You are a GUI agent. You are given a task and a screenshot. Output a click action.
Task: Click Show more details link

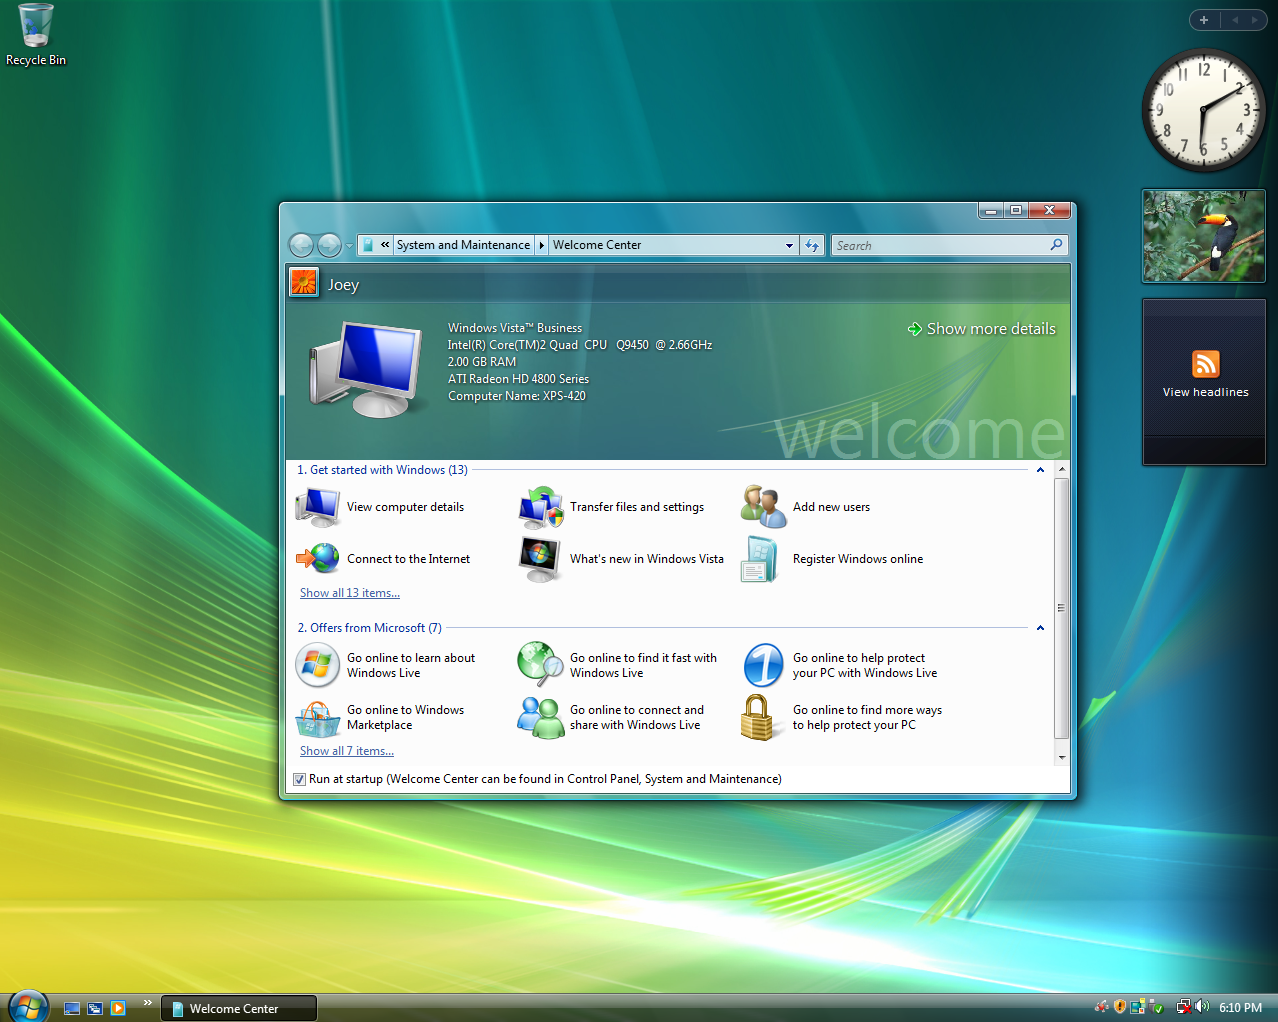tap(982, 329)
